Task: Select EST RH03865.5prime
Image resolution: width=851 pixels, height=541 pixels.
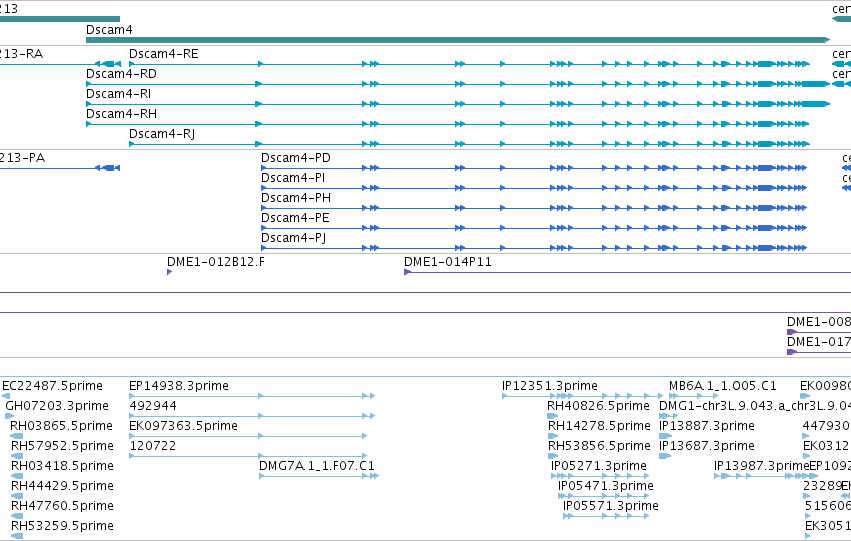Action: click(x=61, y=426)
